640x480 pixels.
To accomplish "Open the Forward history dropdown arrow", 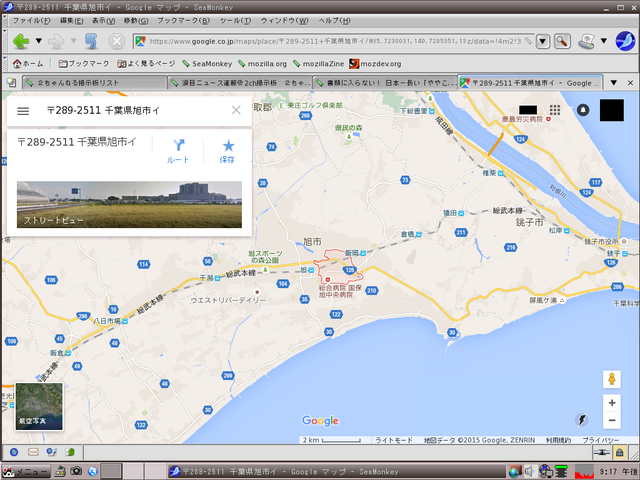I will coord(74,41).
